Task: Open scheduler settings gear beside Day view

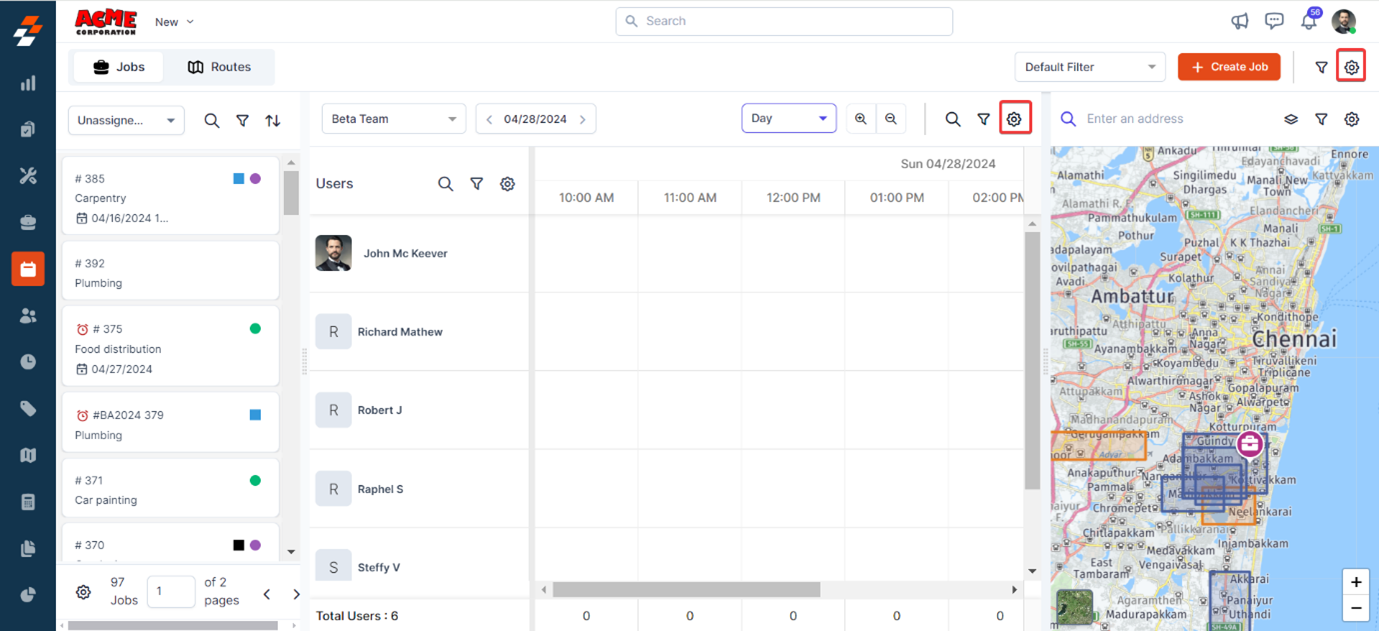Action: pyautogui.click(x=1014, y=119)
